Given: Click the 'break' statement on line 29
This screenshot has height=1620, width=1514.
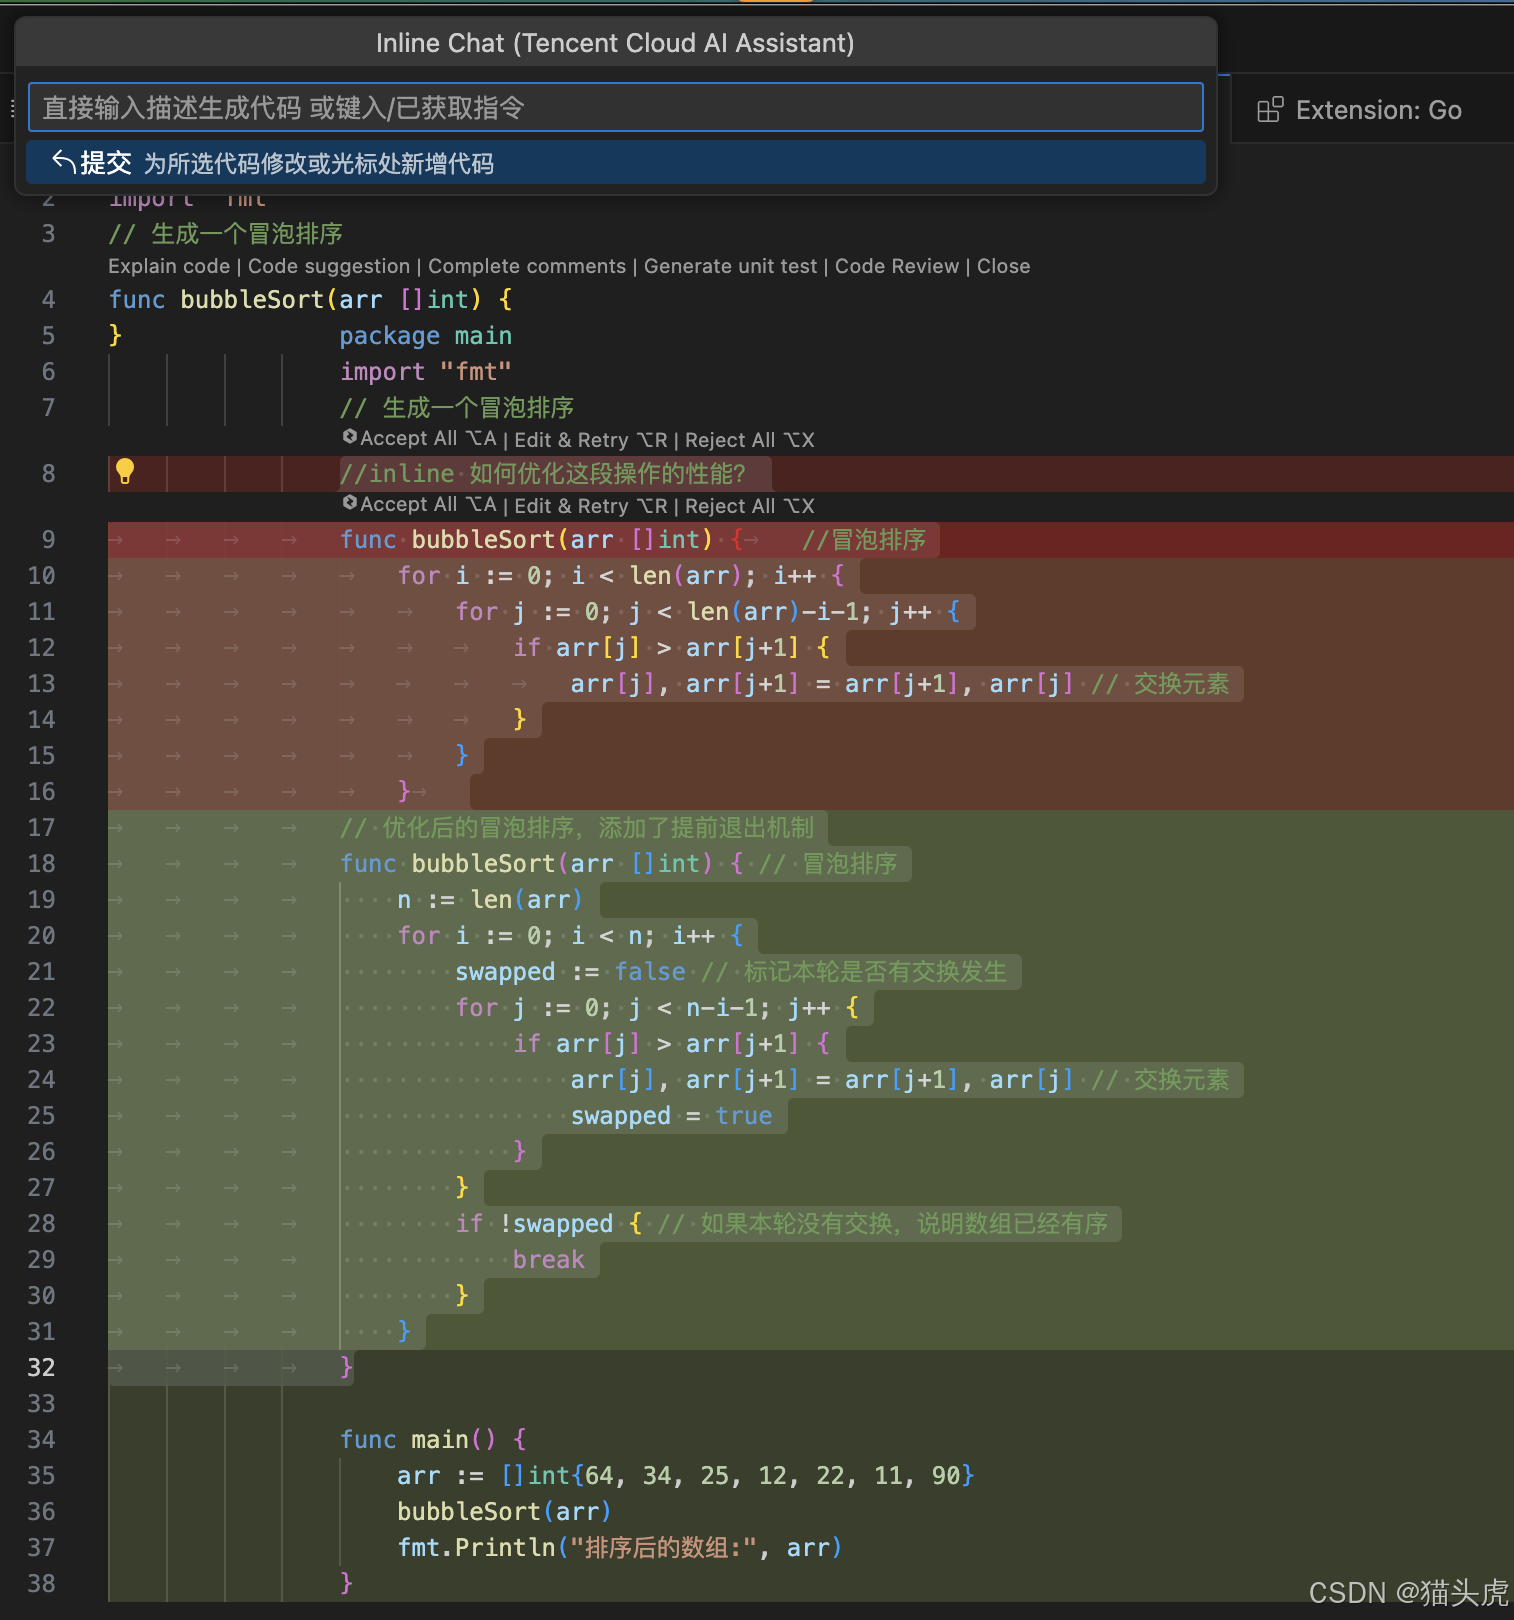Looking at the screenshot, I should 549,1259.
